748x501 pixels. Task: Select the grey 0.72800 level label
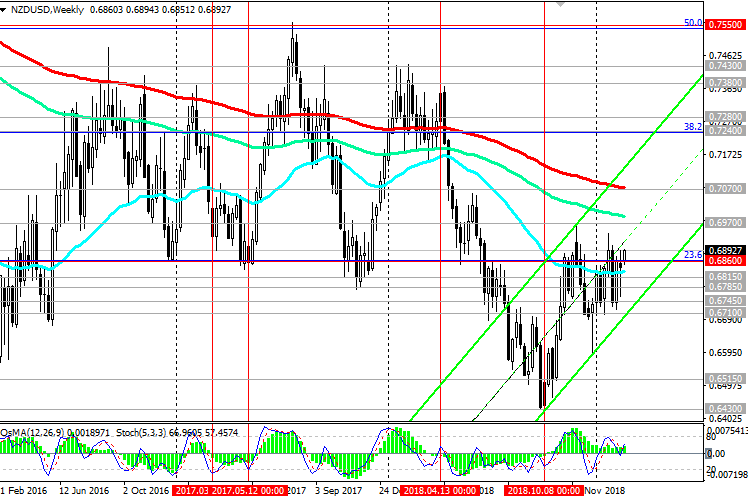(x=725, y=117)
